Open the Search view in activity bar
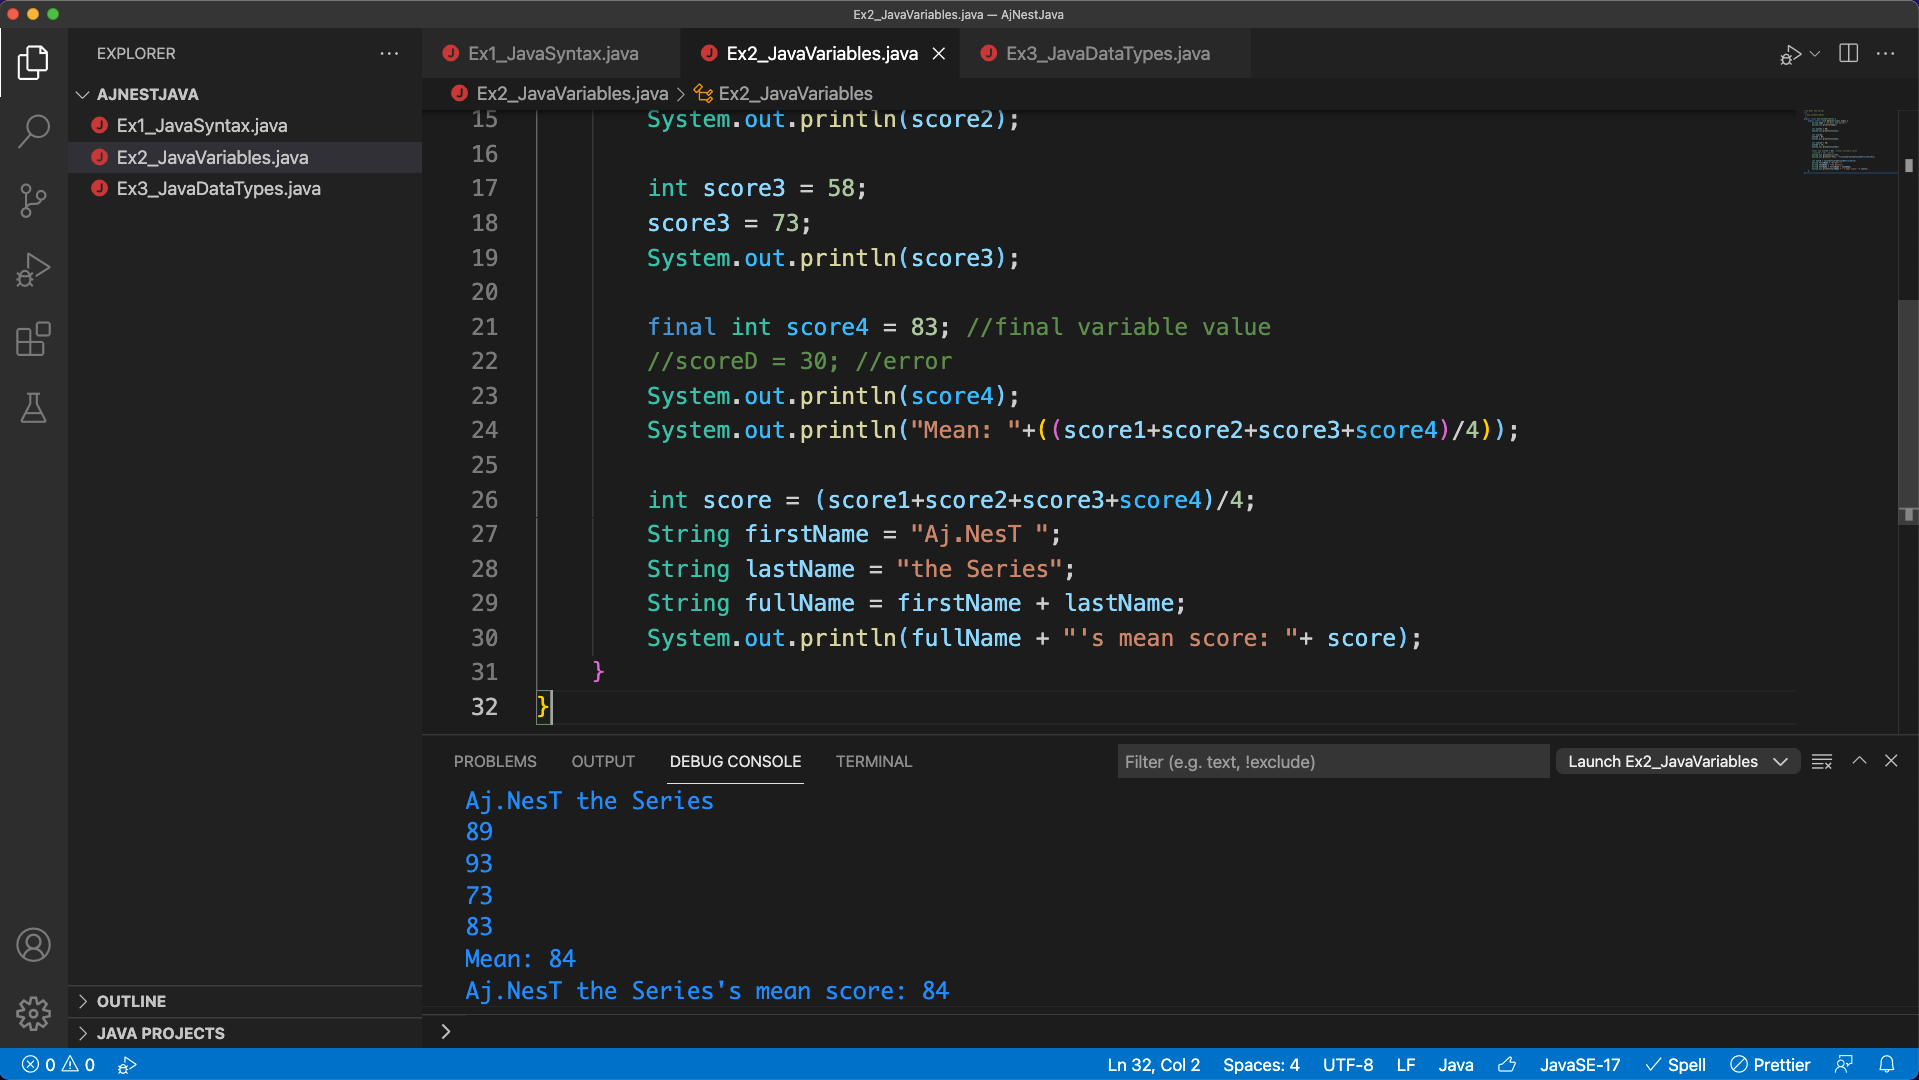The width and height of the screenshot is (1919, 1080). [x=34, y=131]
